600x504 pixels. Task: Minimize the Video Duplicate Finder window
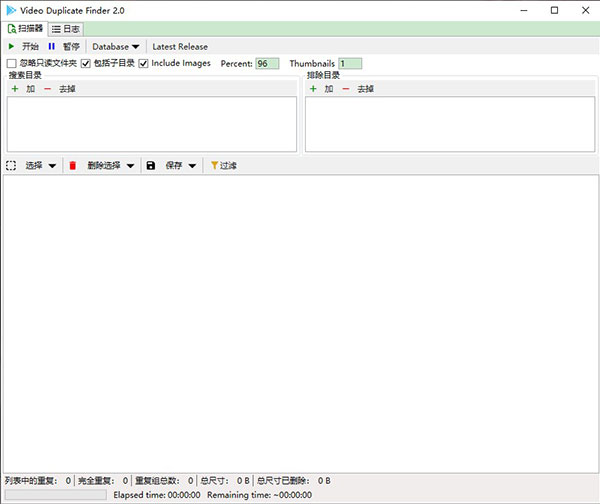(x=524, y=10)
